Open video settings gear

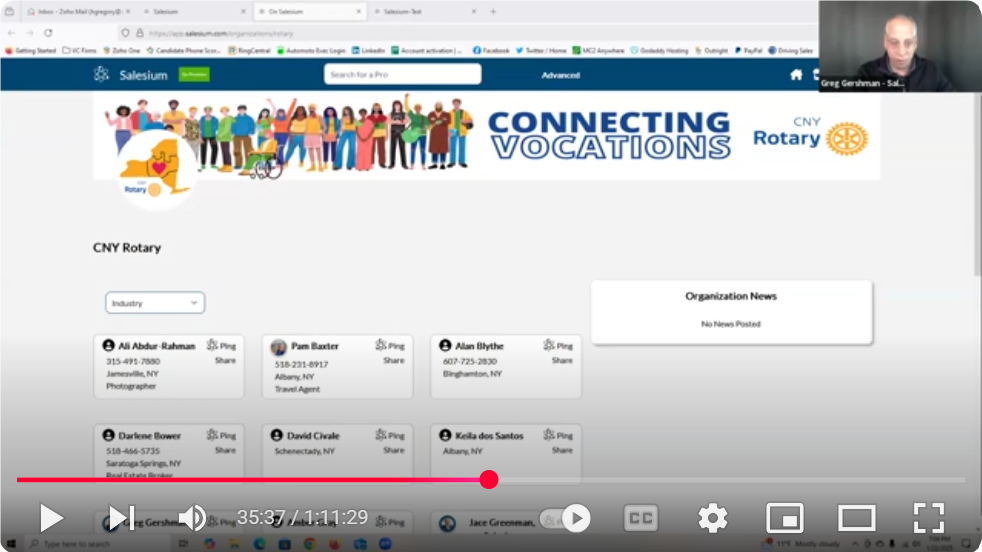tap(713, 518)
